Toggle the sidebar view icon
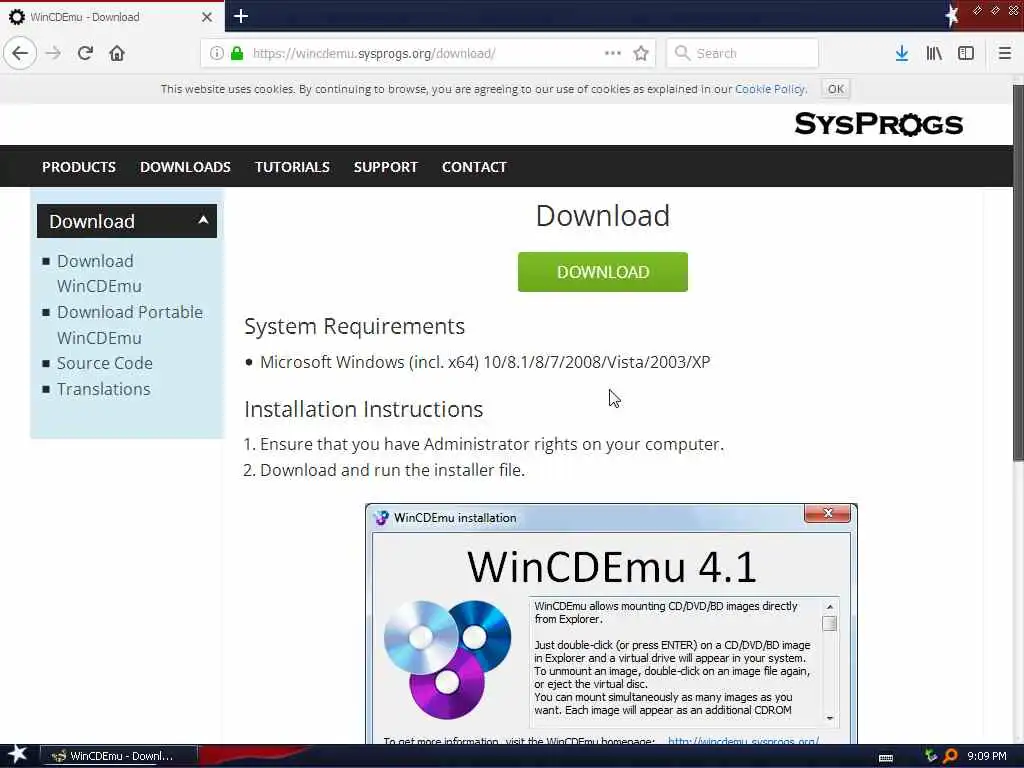 click(x=965, y=53)
